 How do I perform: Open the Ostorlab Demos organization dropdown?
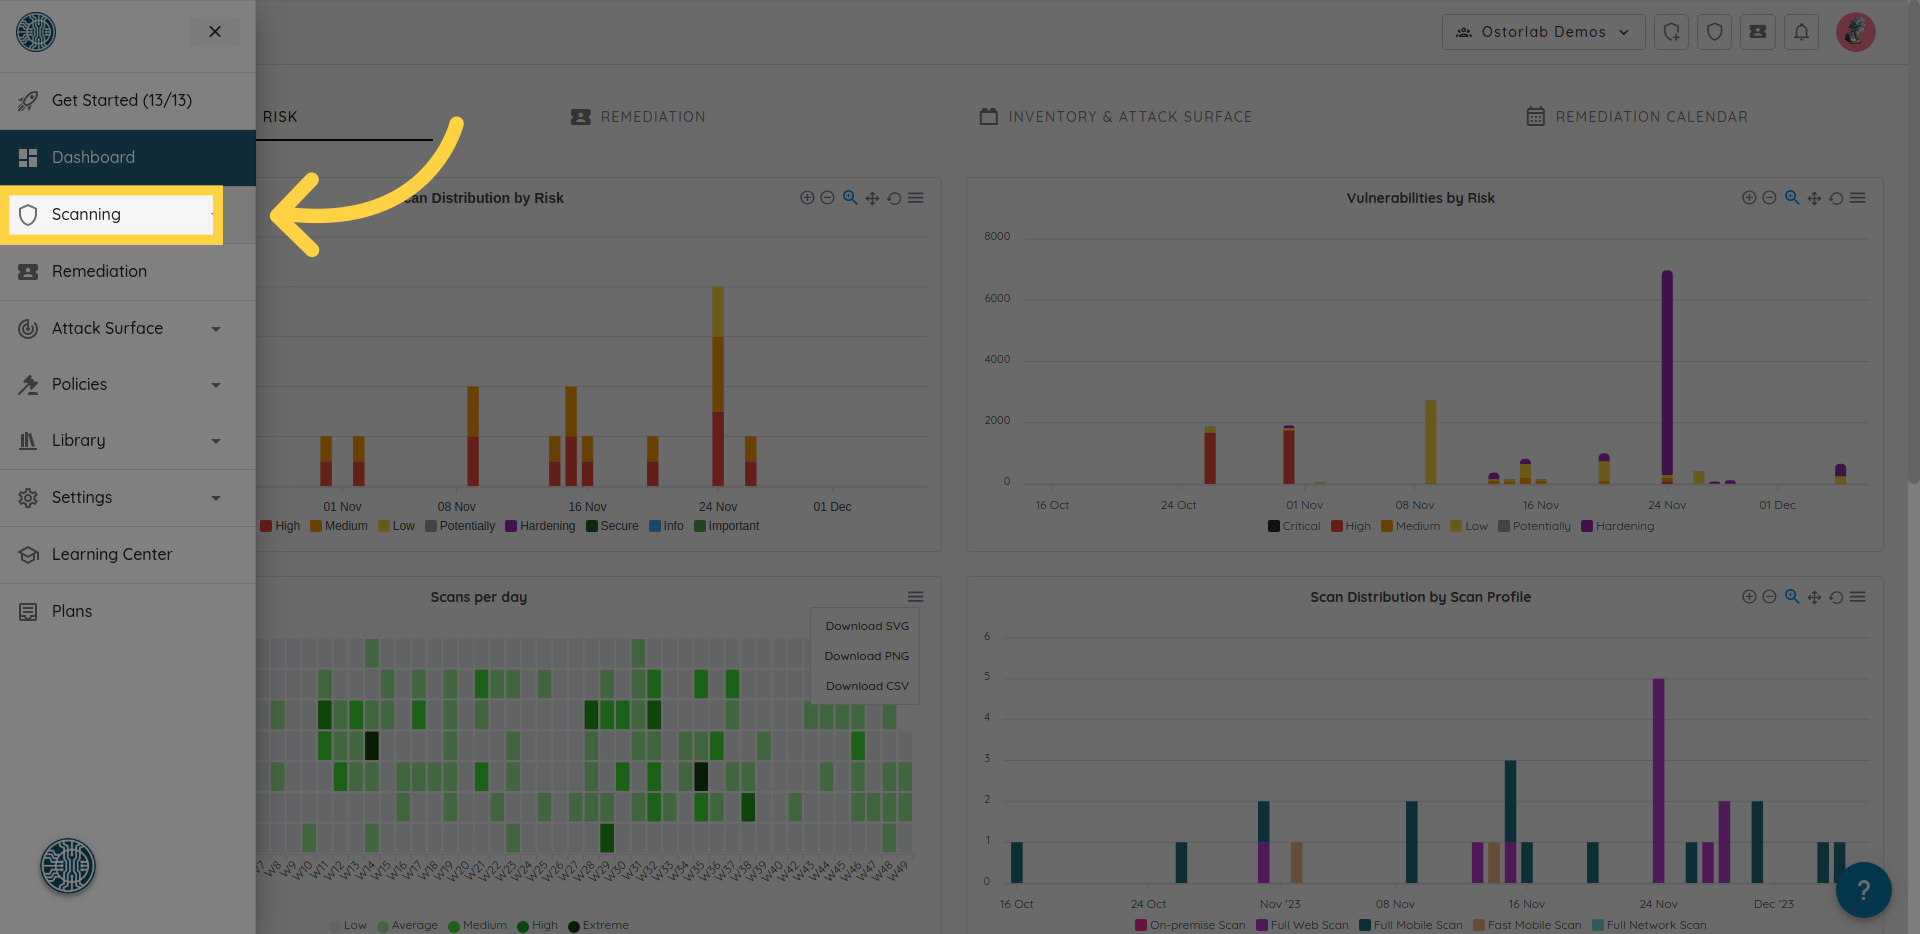pyautogui.click(x=1543, y=32)
